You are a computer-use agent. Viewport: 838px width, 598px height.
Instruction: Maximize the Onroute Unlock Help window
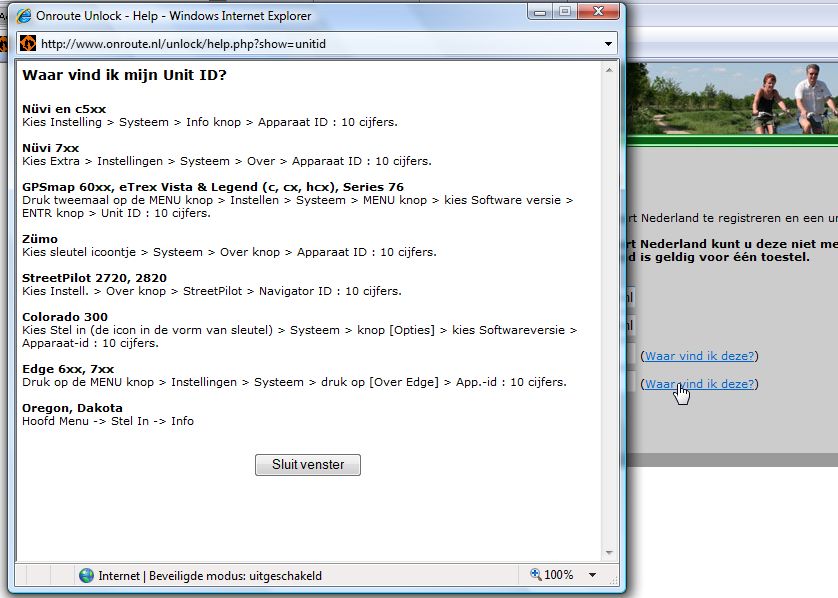click(565, 12)
